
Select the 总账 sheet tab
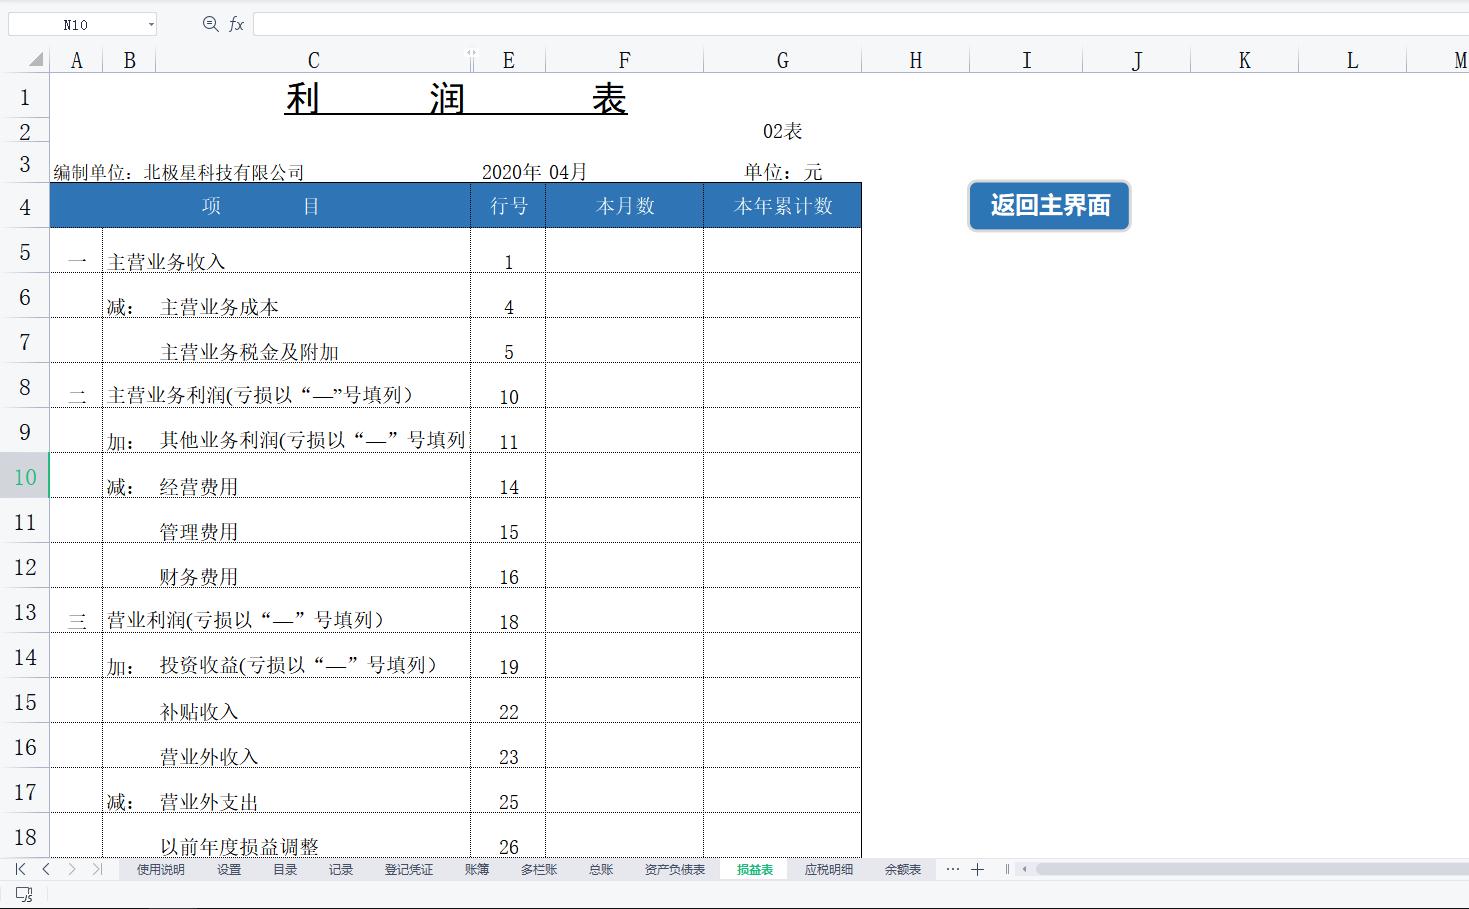tap(600, 869)
